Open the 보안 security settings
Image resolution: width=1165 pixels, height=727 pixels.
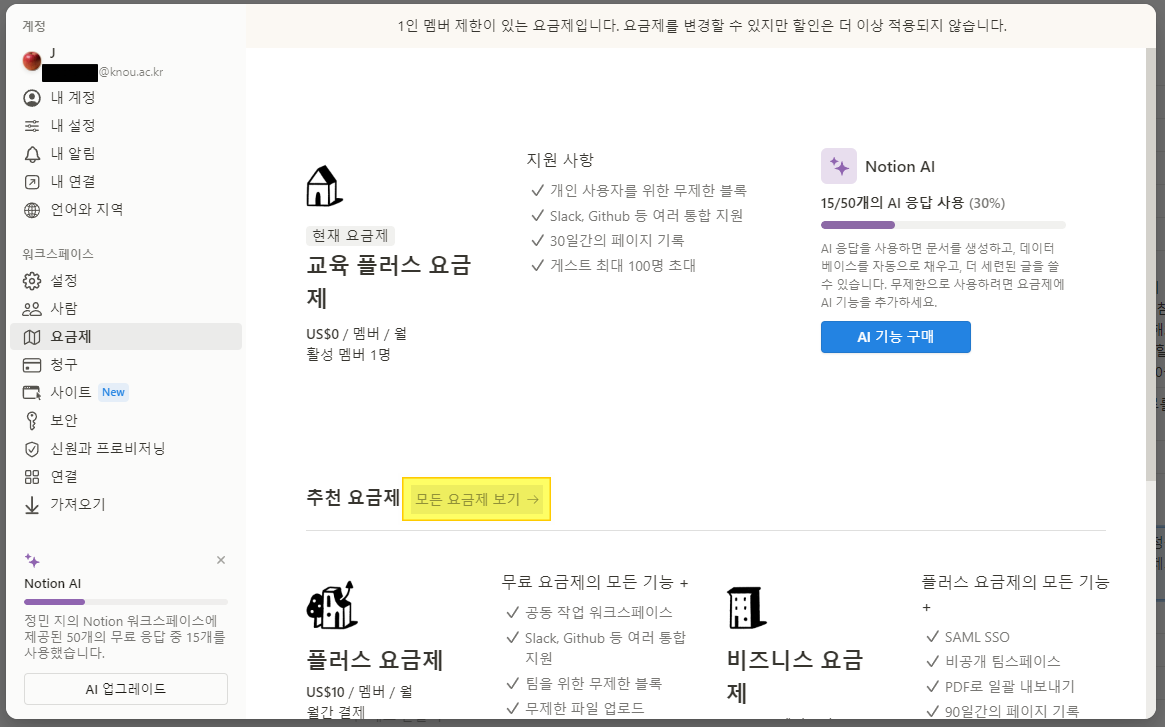tap(126, 421)
